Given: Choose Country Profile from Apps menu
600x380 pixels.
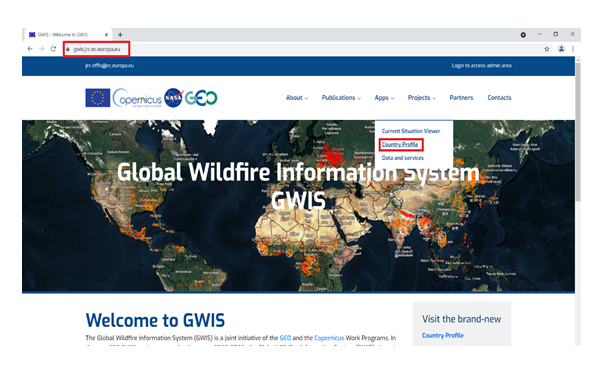Looking at the screenshot, I should pyautogui.click(x=400, y=145).
